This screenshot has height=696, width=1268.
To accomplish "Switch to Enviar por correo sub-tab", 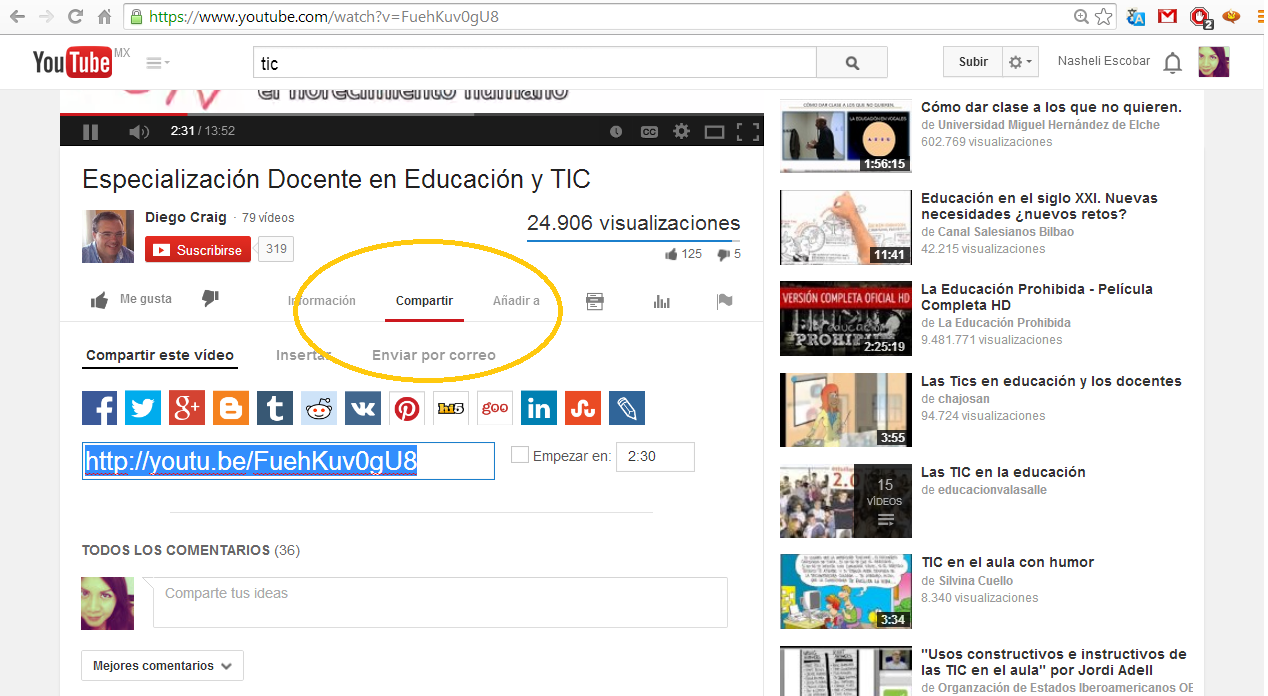I will [433, 355].
